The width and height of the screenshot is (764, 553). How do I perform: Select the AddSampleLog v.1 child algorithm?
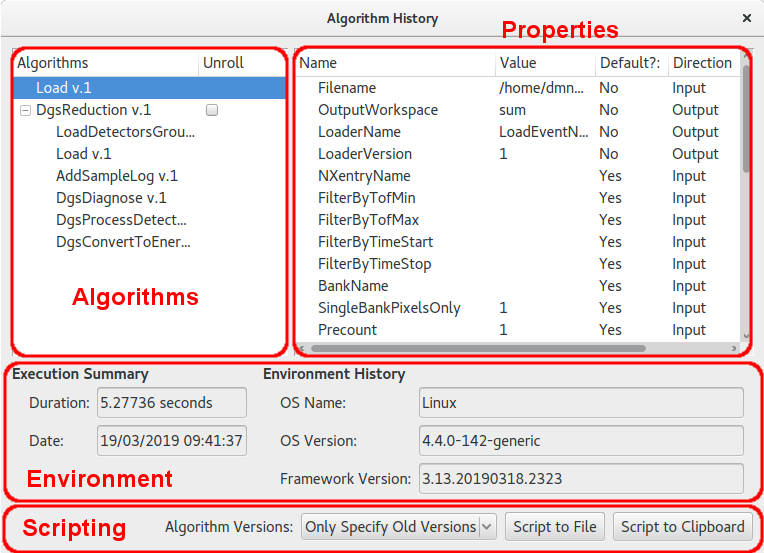click(117, 176)
